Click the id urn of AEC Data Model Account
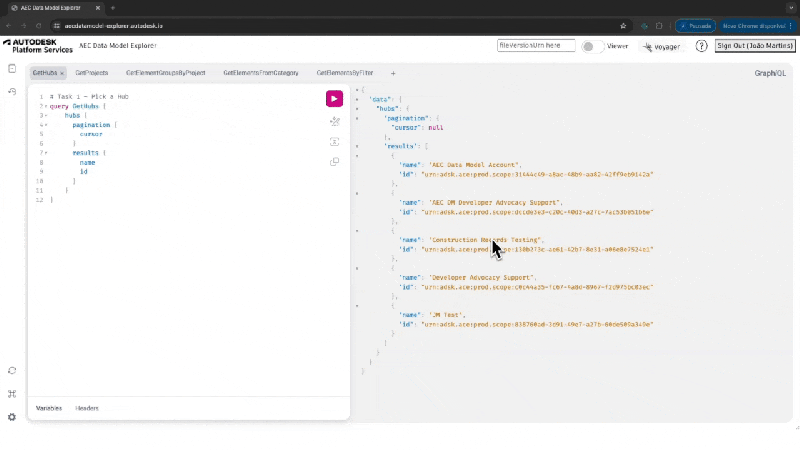The height and width of the screenshot is (450, 800). point(537,174)
